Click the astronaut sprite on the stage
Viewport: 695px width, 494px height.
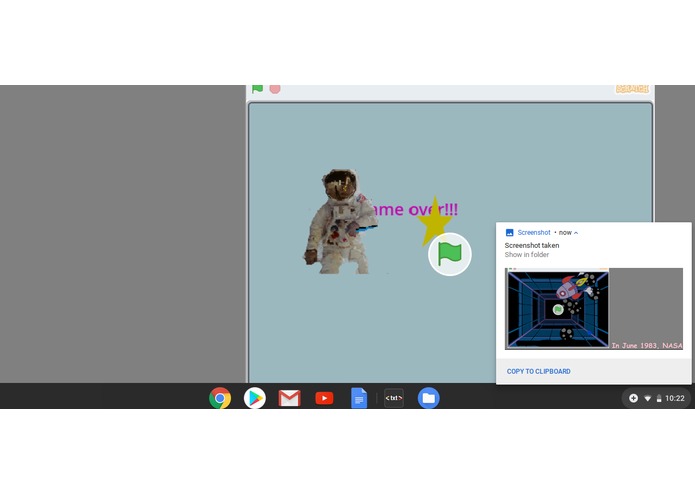(340, 221)
